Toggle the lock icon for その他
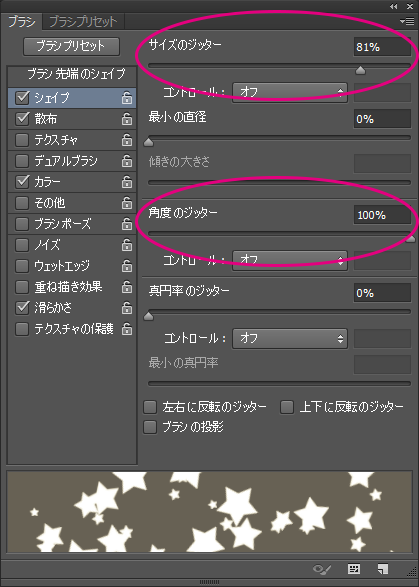This screenshot has height=587, width=419. [x=127, y=203]
